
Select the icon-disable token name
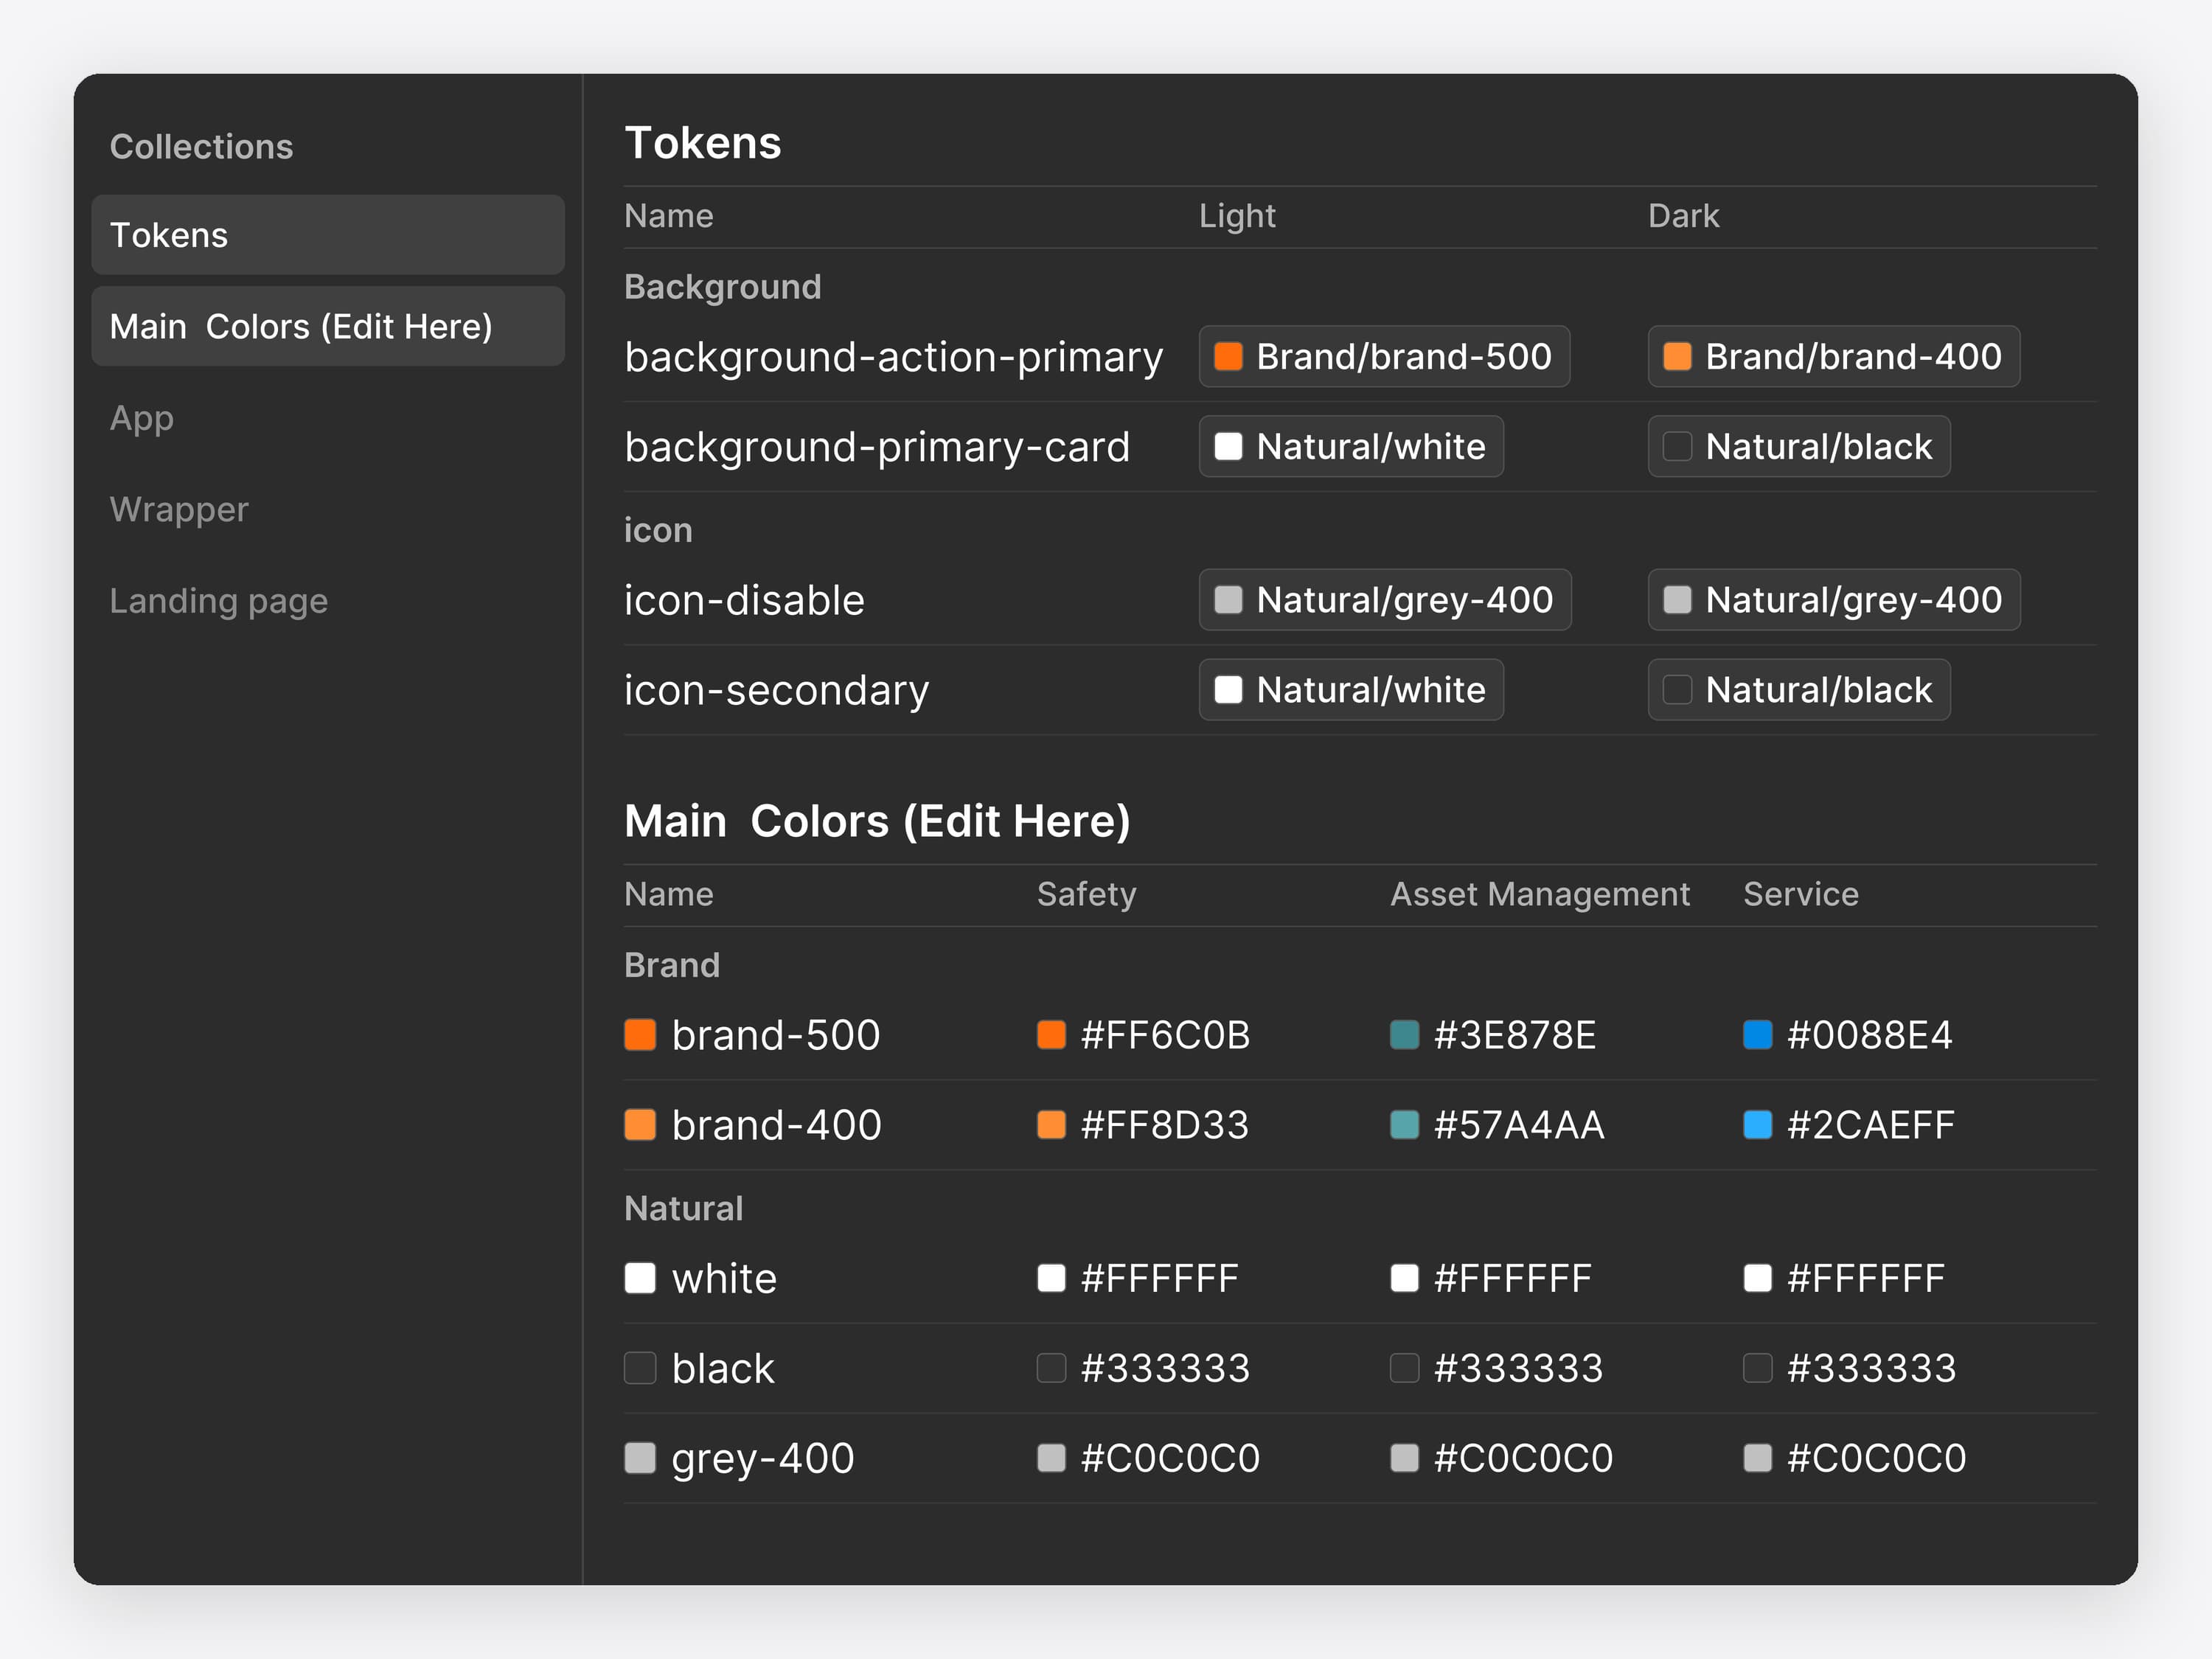tap(745, 600)
